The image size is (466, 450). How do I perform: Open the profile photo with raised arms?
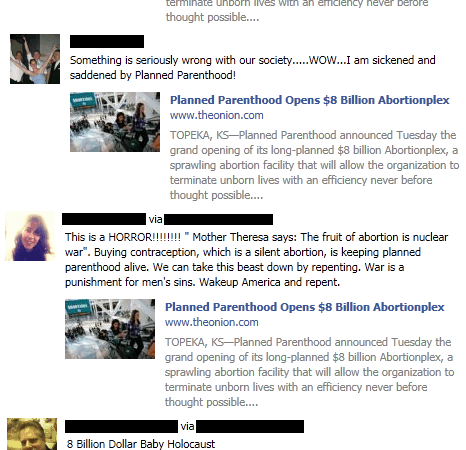tap(35, 59)
